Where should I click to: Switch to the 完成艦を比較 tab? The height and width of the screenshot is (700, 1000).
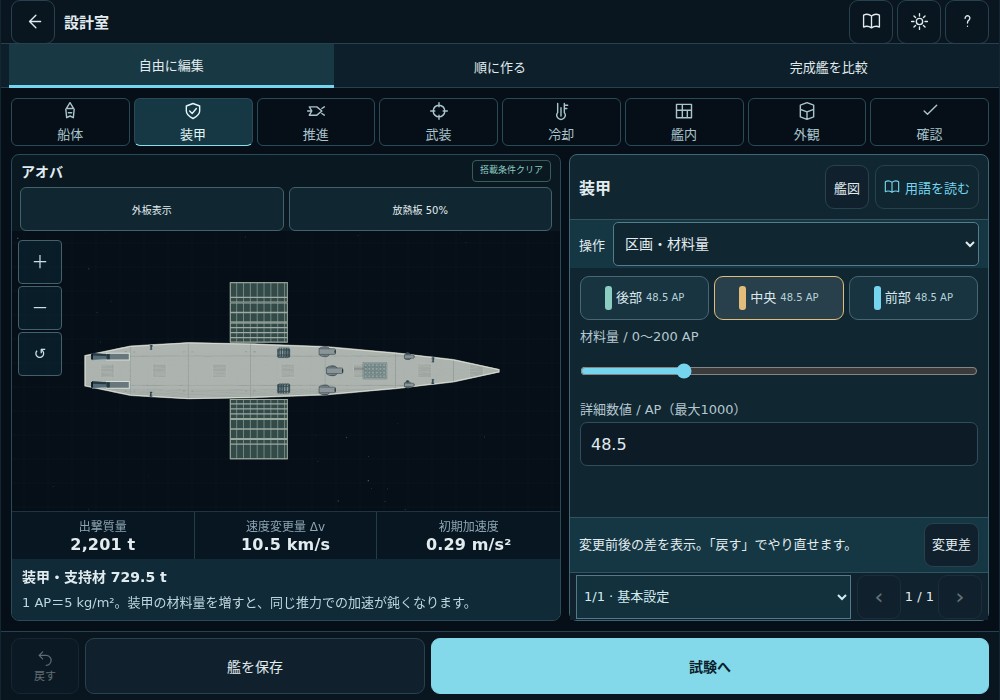pos(828,67)
